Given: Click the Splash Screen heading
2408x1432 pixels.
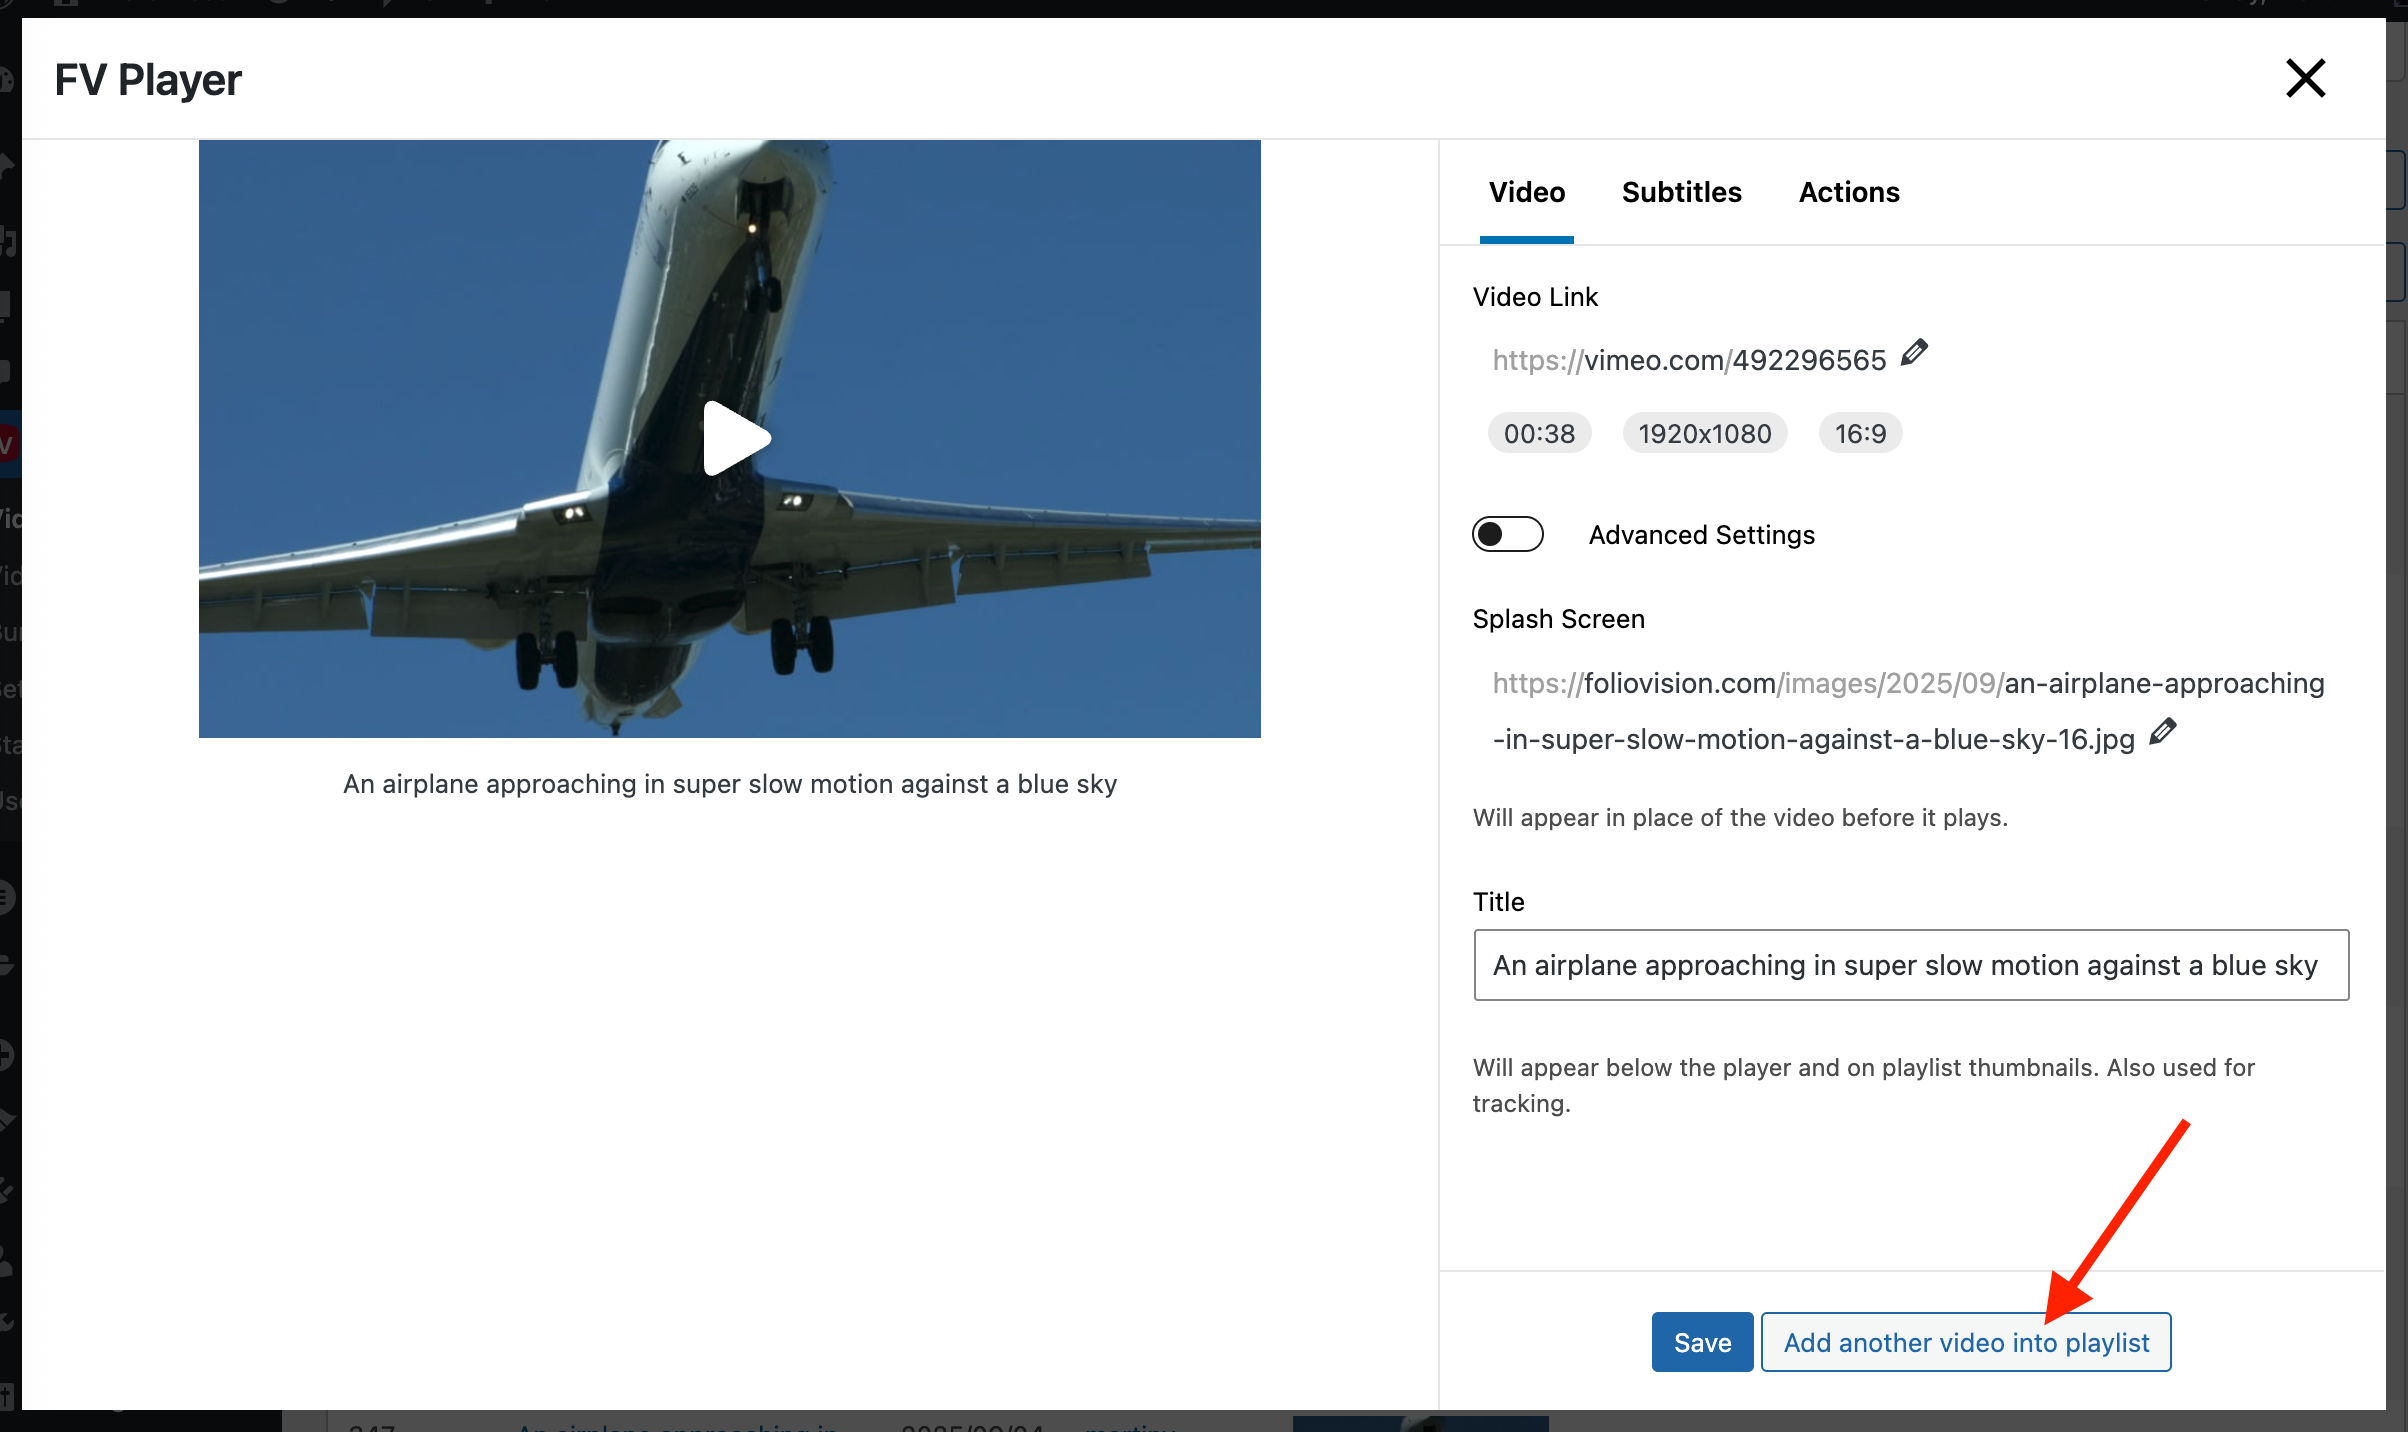Looking at the screenshot, I should tap(1558, 619).
